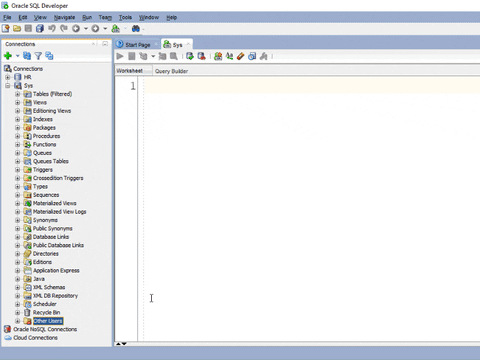This screenshot has height=360, width=480.
Task: Click the New file icon in main toolbar
Action: coord(6,29)
